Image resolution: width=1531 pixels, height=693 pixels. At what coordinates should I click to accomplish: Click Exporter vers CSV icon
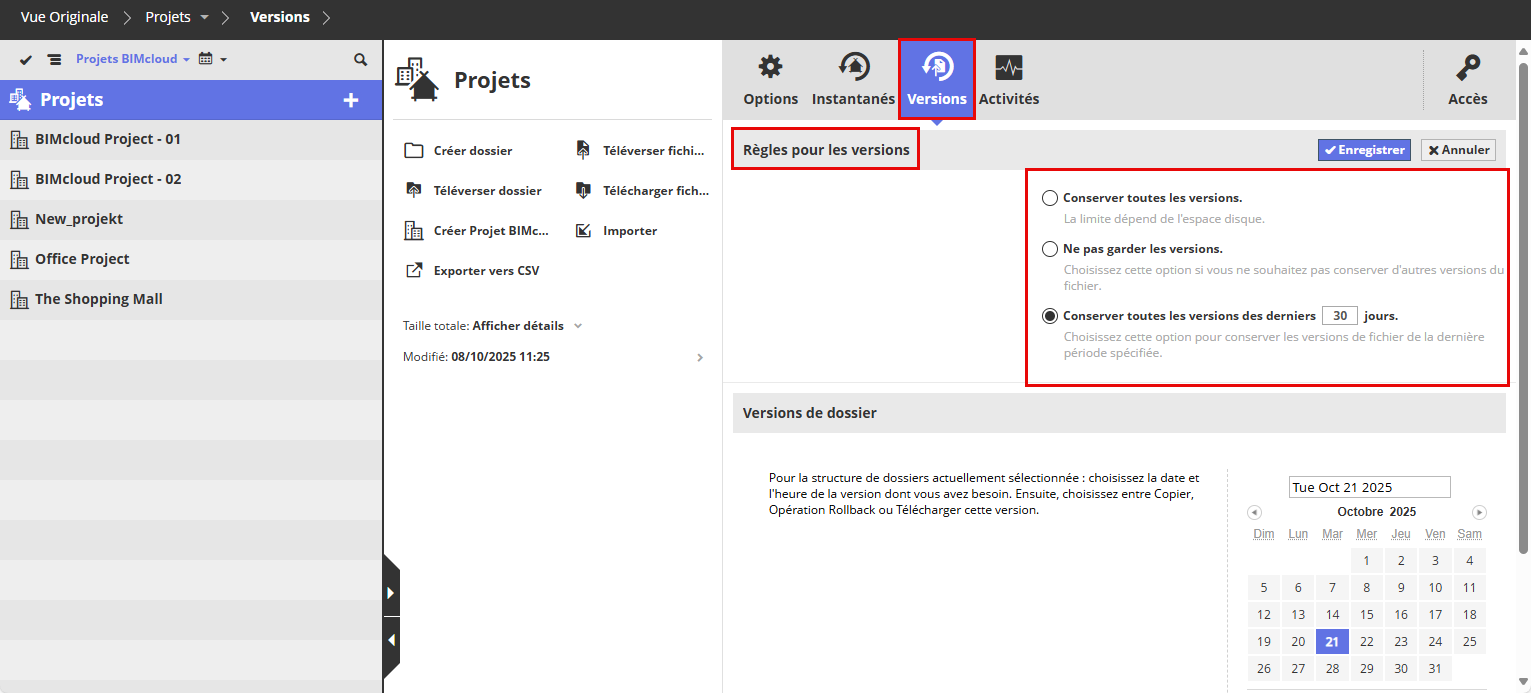(x=414, y=271)
